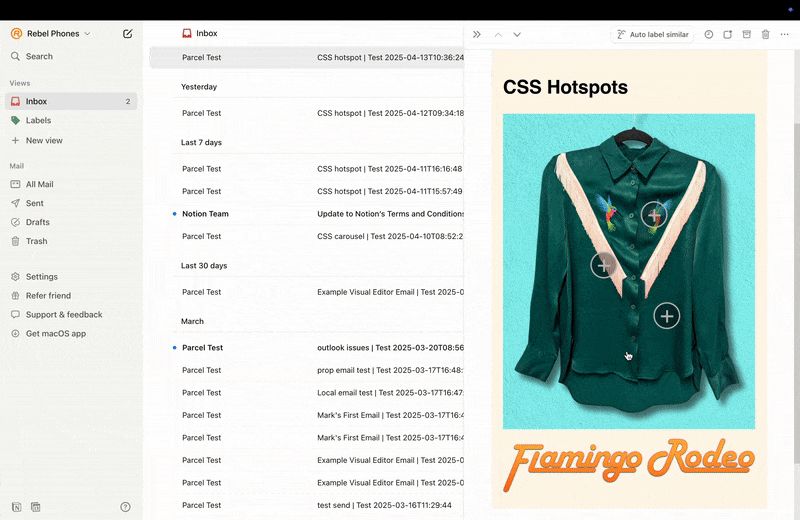Click the March group header
The height and width of the screenshot is (520, 800).
click(192, 321)
